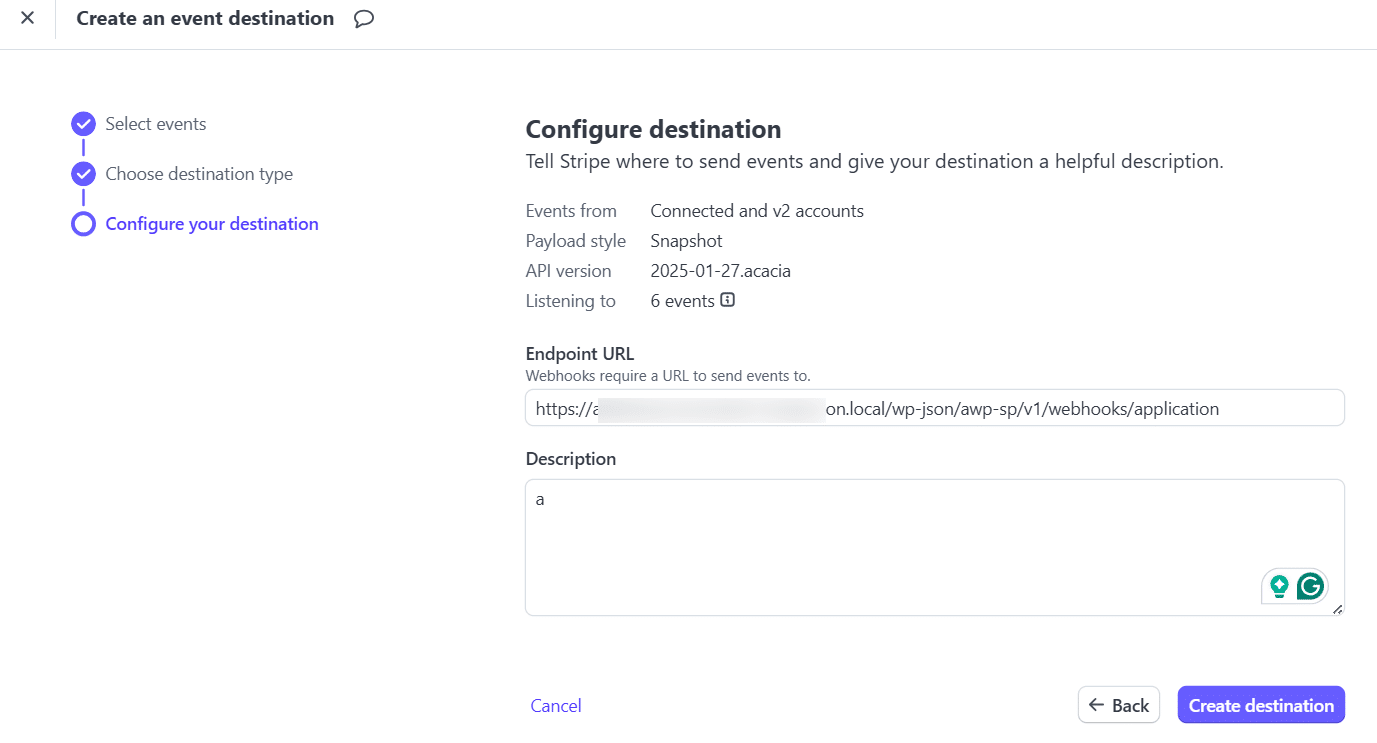This screenshot has height=743, width=1377.
Task: Focus the Endpoint URL field
Action: tap(934, 408)
